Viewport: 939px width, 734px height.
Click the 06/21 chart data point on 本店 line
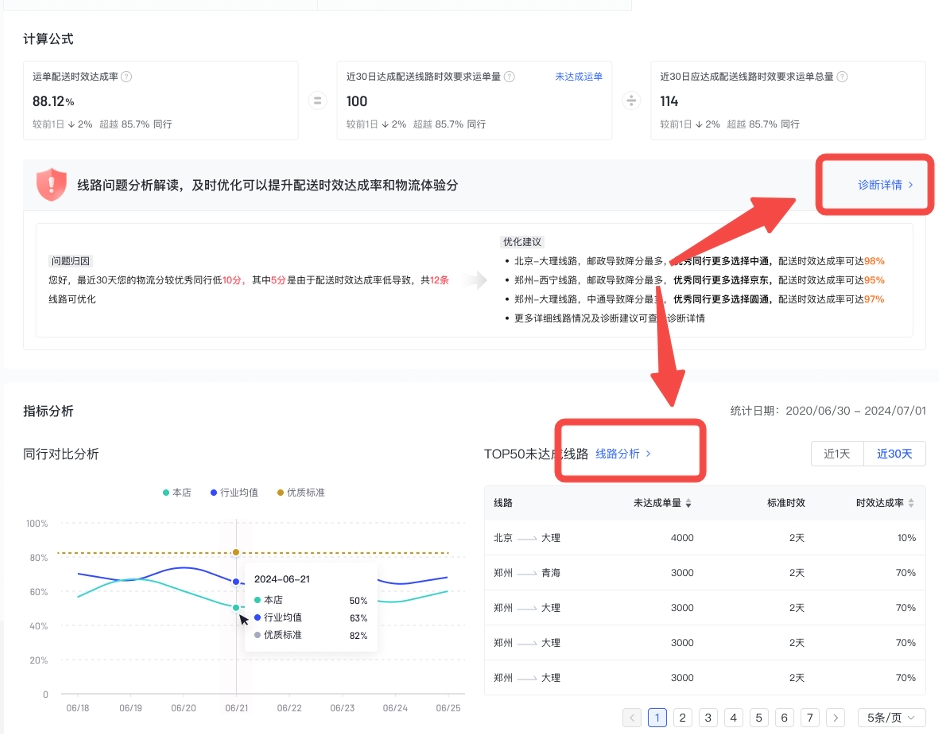click(x=236, y=607)
